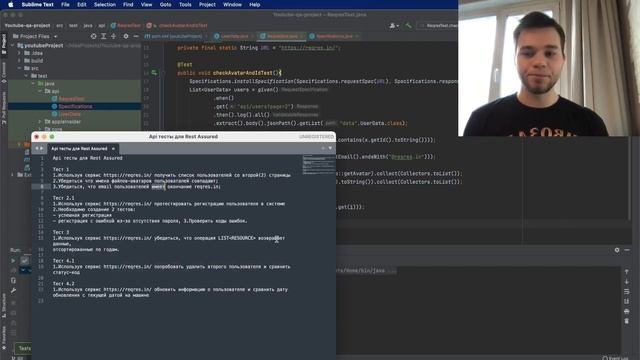
Task: Open the ReqresTest run configuration dropdown
Action: (438, 25)
